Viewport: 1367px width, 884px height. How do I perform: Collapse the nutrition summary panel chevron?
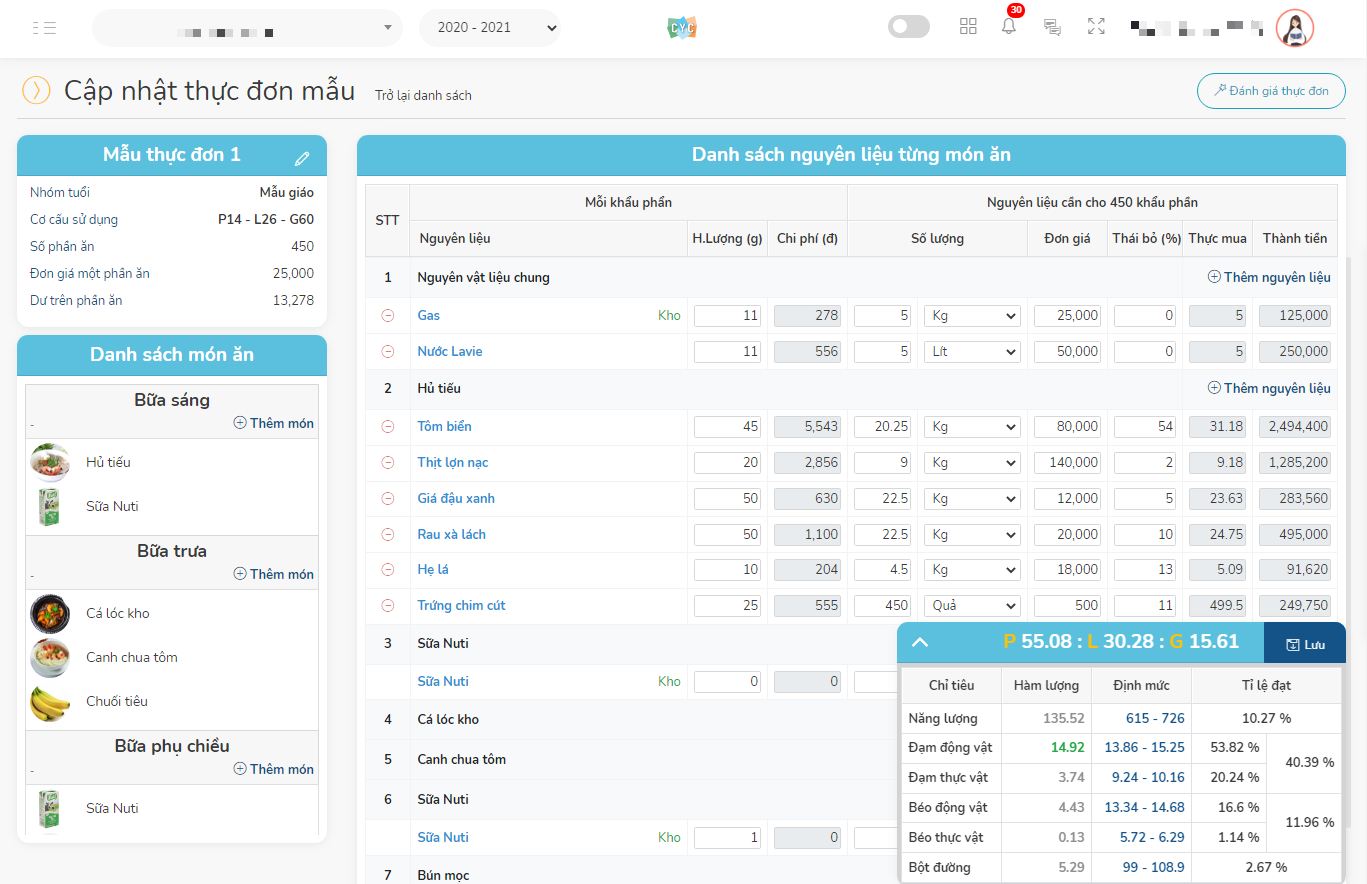point(920,643)
